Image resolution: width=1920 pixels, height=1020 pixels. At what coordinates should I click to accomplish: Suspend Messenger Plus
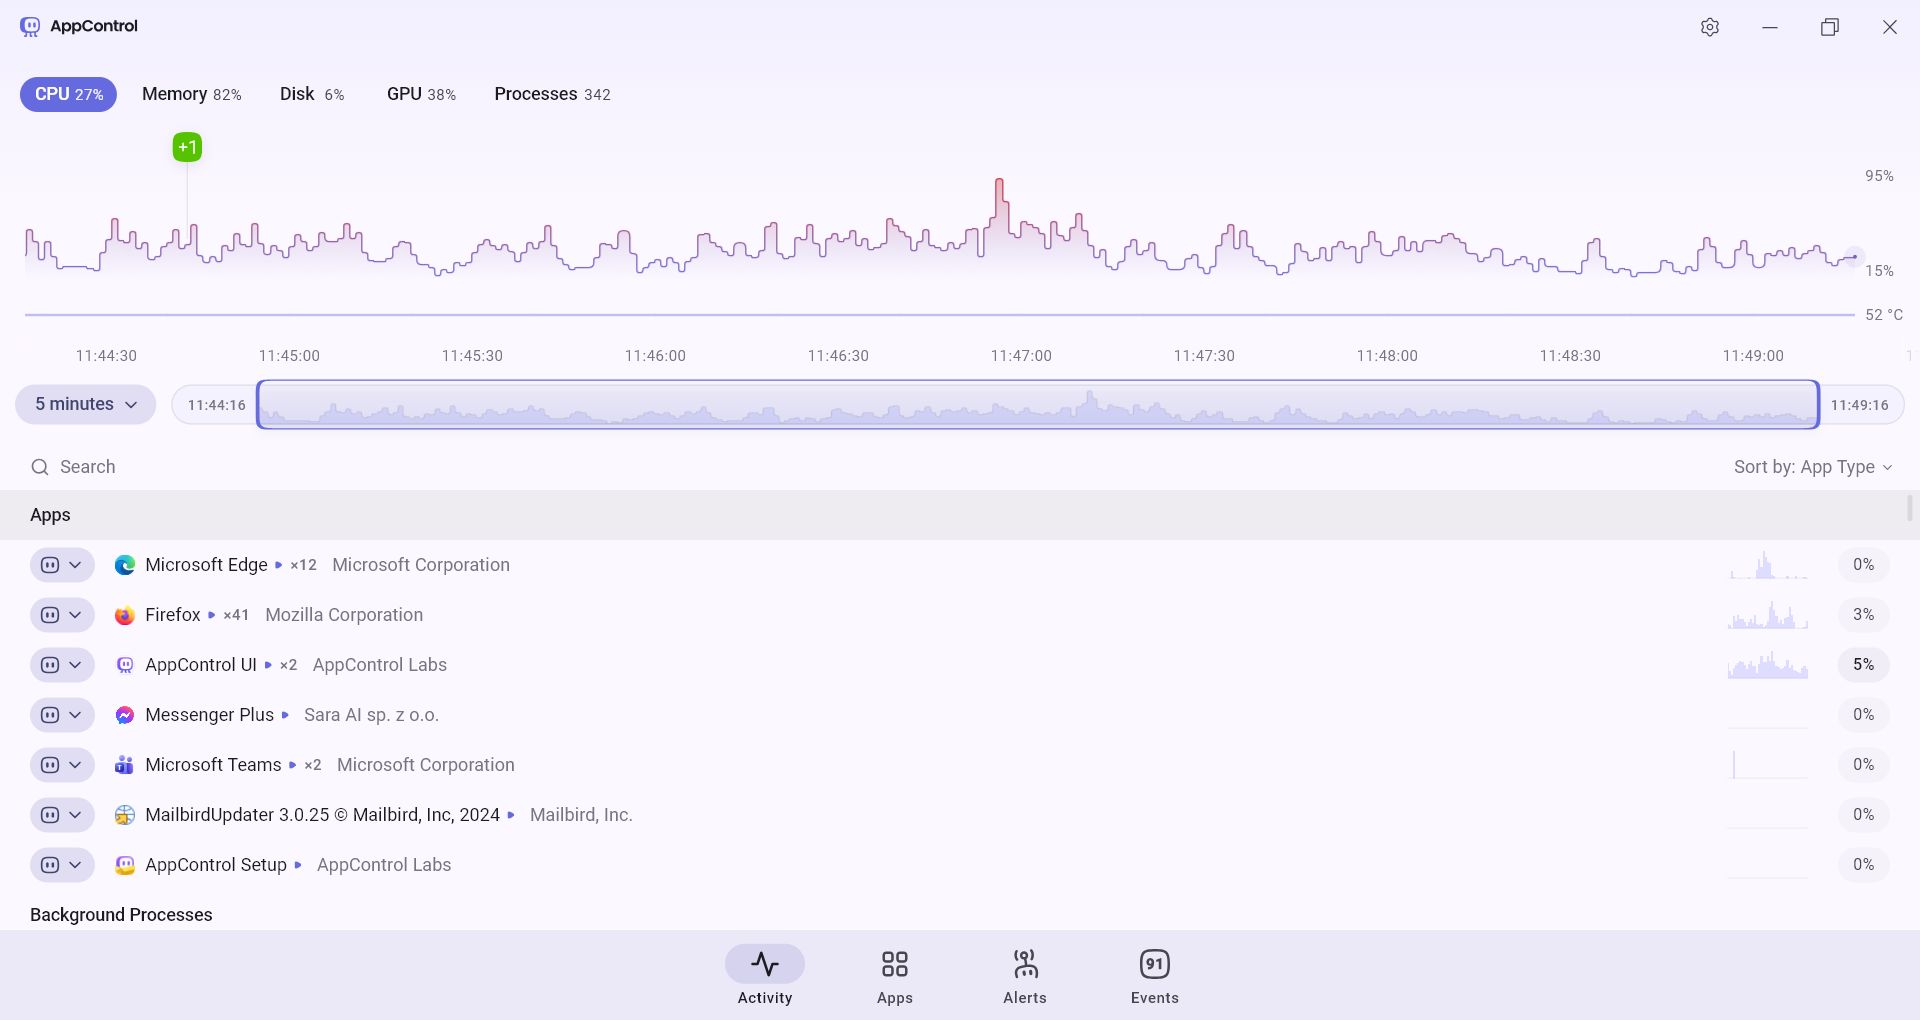tap(49, 714)
